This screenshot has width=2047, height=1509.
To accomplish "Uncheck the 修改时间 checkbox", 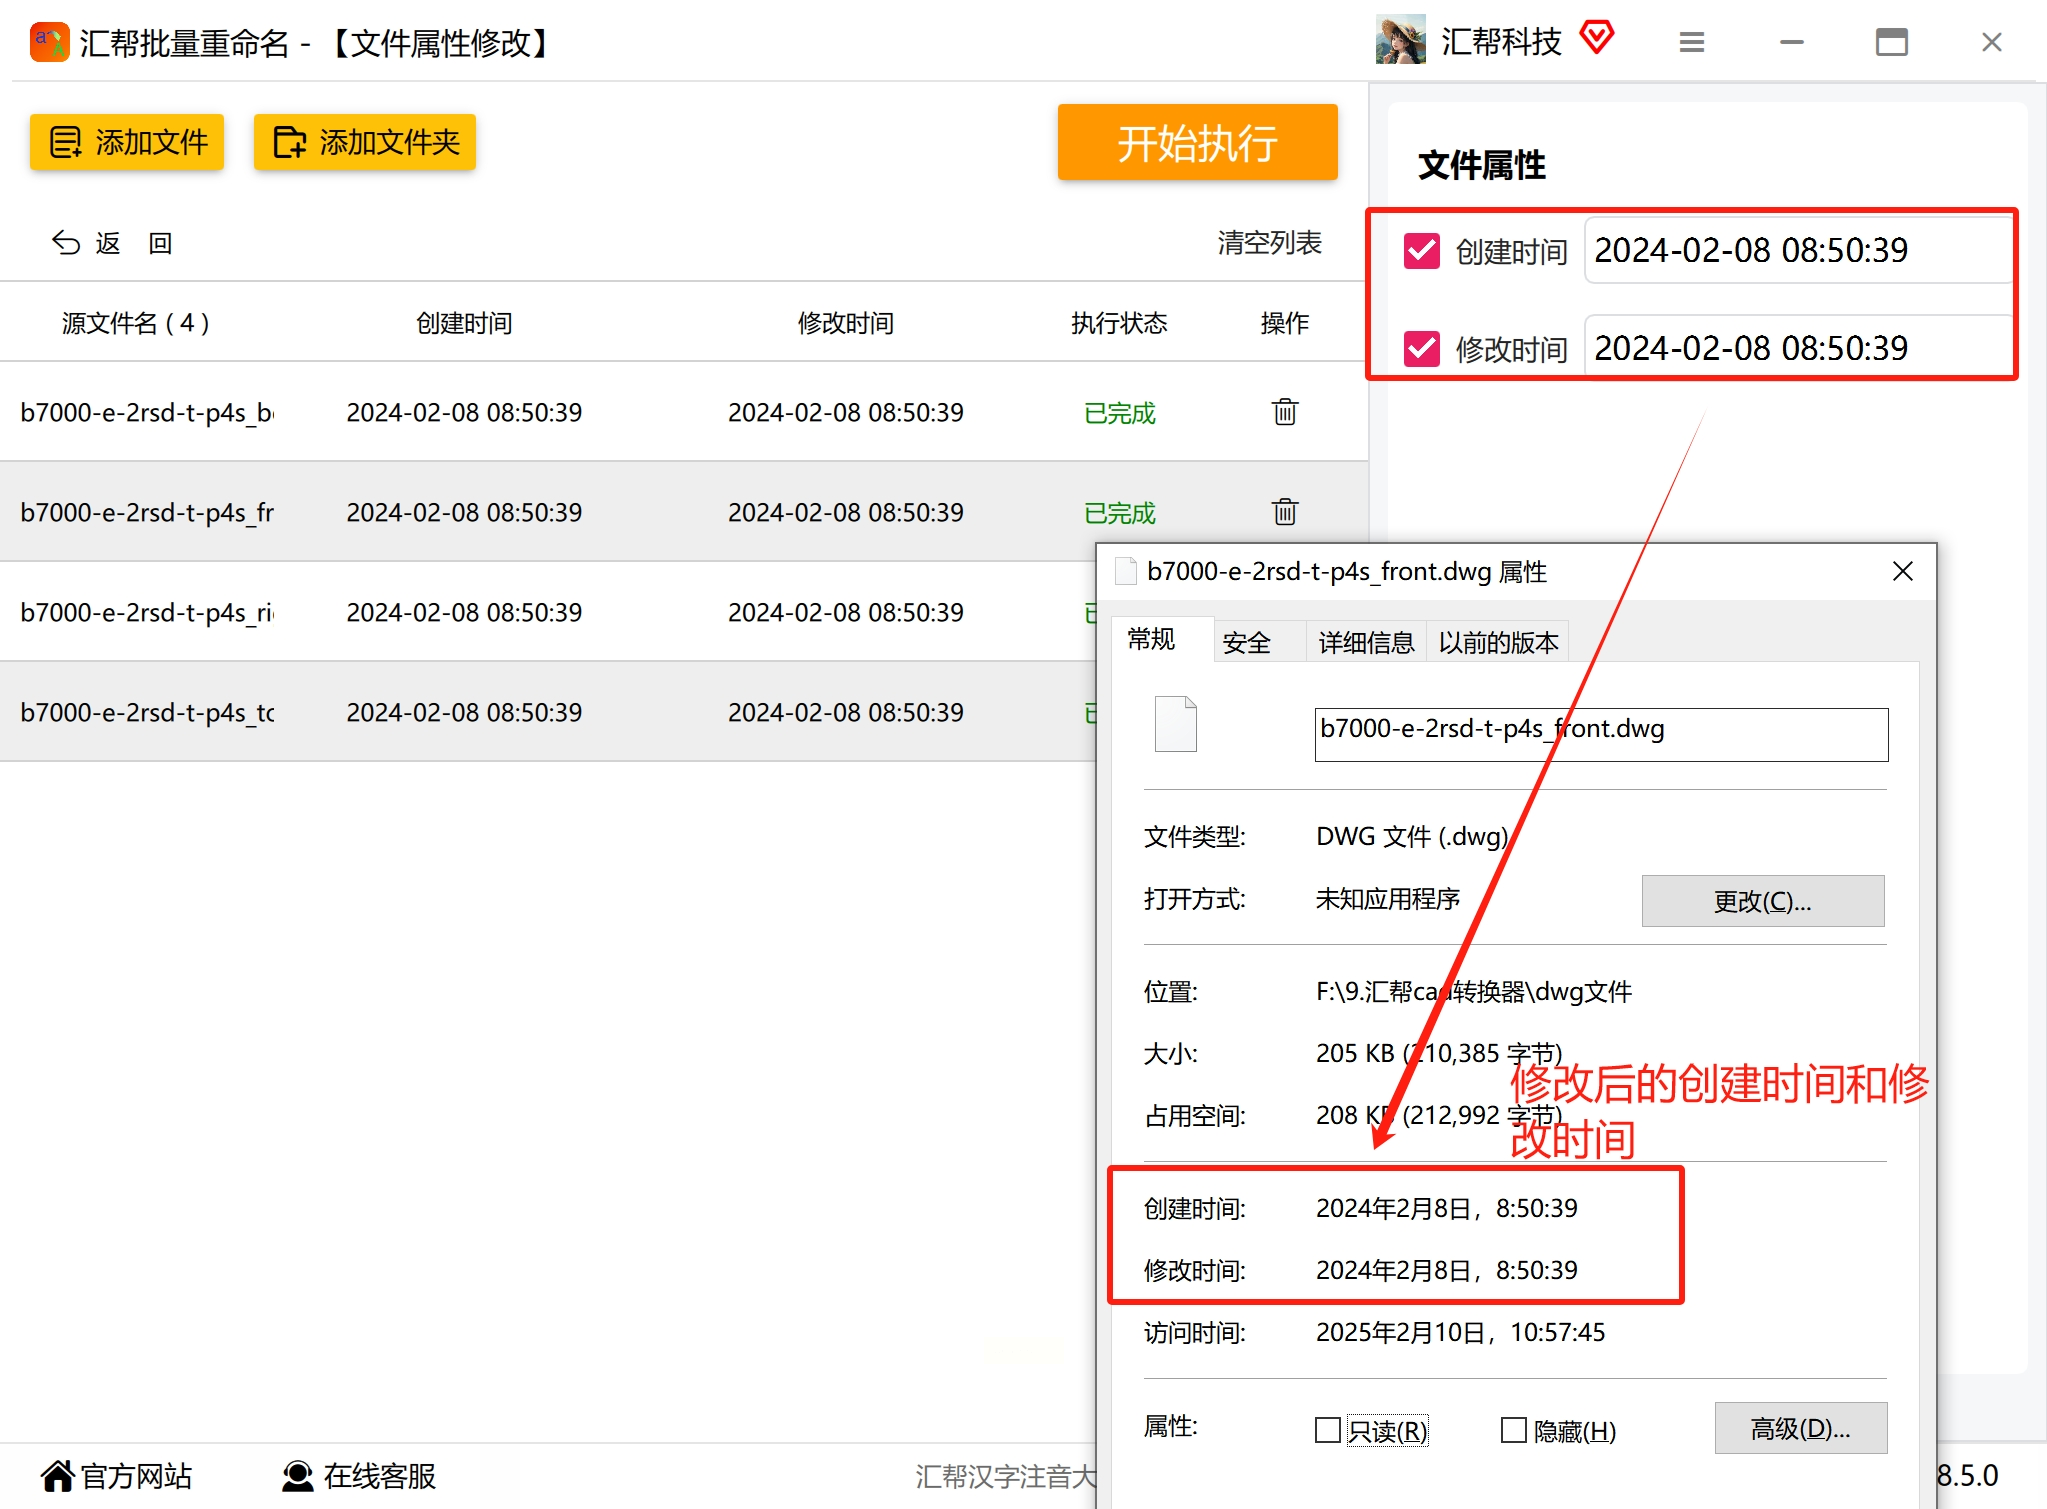I will tap(1421, 349).
